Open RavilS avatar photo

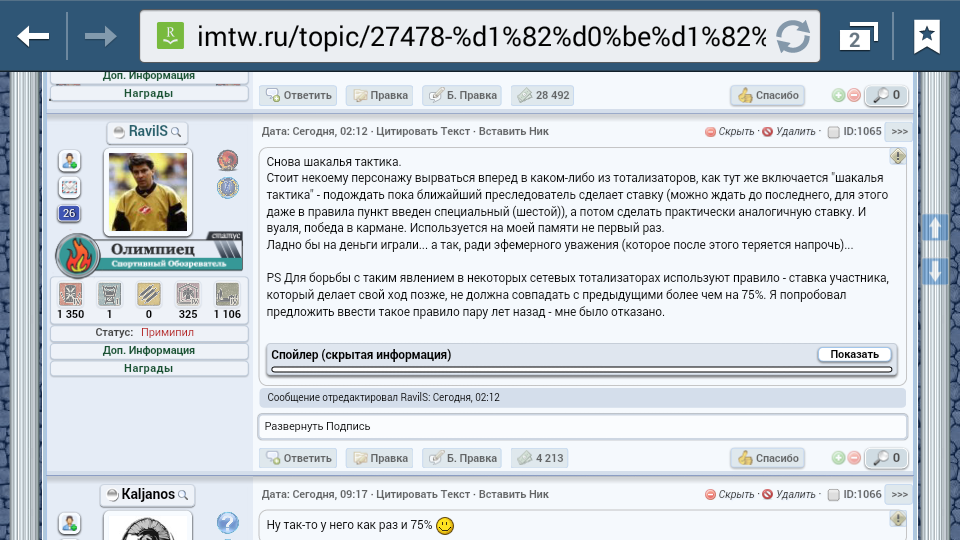(x=148, y=192)
